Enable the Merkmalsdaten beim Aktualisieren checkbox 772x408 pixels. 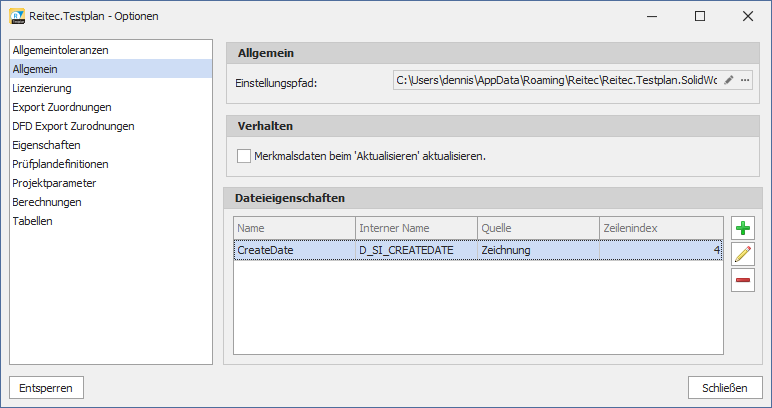pos(244,156)
